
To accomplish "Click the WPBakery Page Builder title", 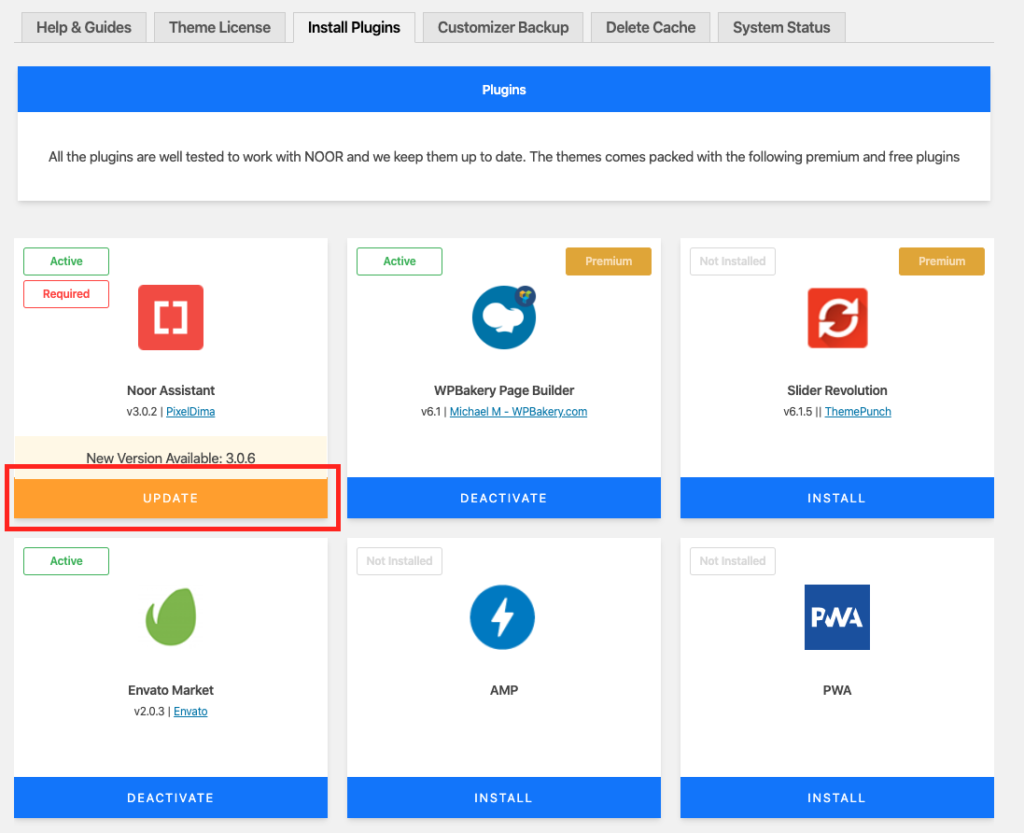I will pyautogui.click(x=504, y=390).
